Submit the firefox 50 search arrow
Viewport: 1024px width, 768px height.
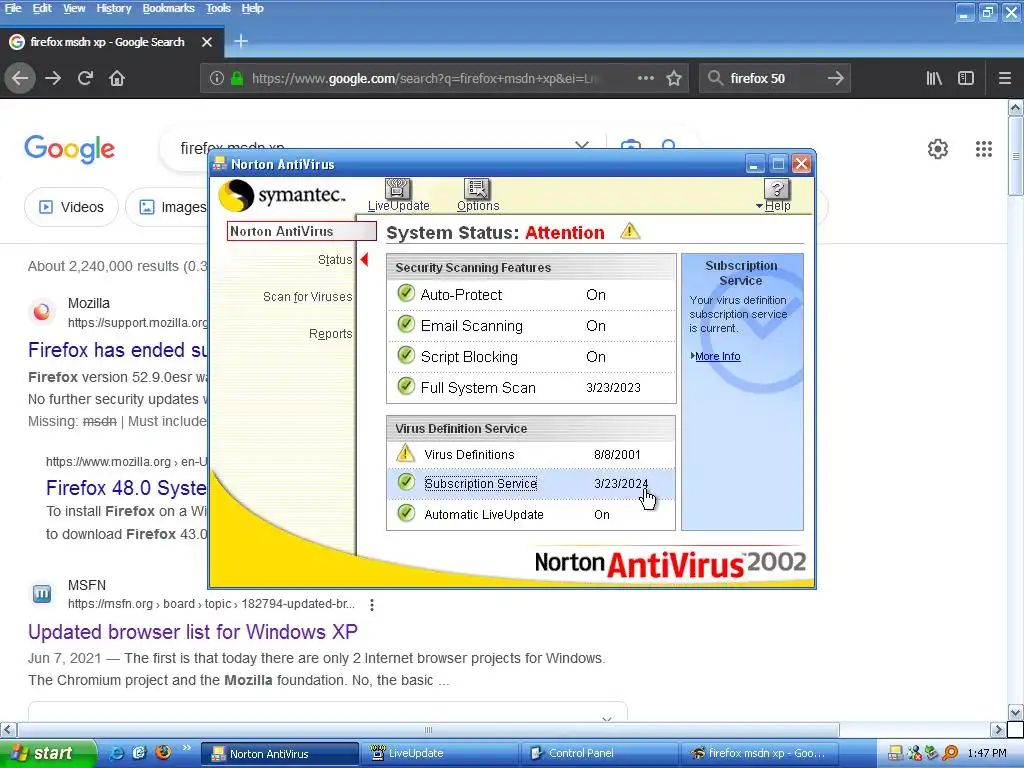coord(835,78)
